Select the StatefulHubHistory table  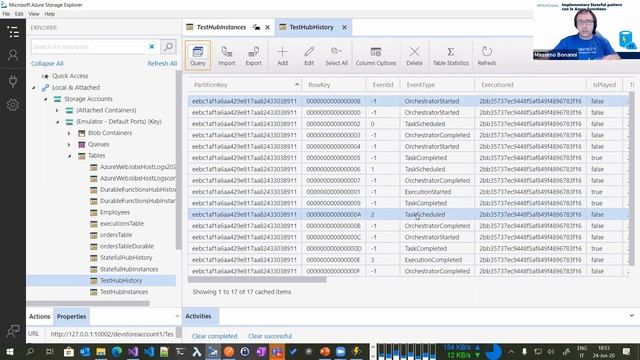[x=126, y=258]
